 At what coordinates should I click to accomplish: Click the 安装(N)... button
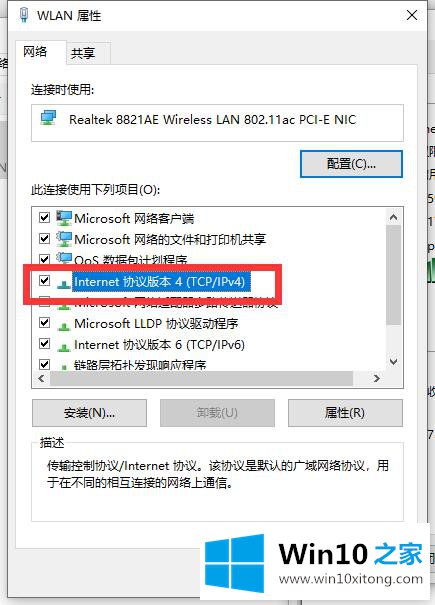coord(90,413)
